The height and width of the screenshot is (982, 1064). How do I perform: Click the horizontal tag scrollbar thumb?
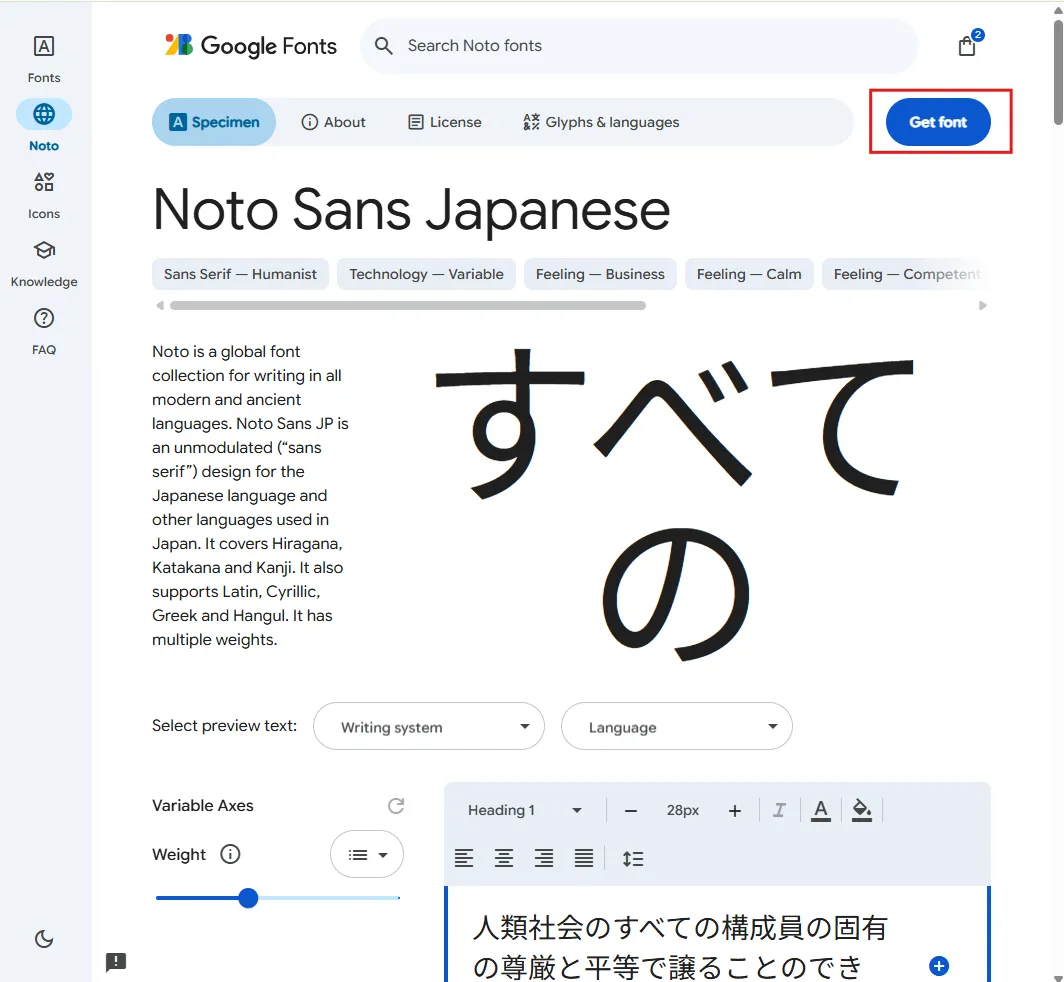coord(408,305)
